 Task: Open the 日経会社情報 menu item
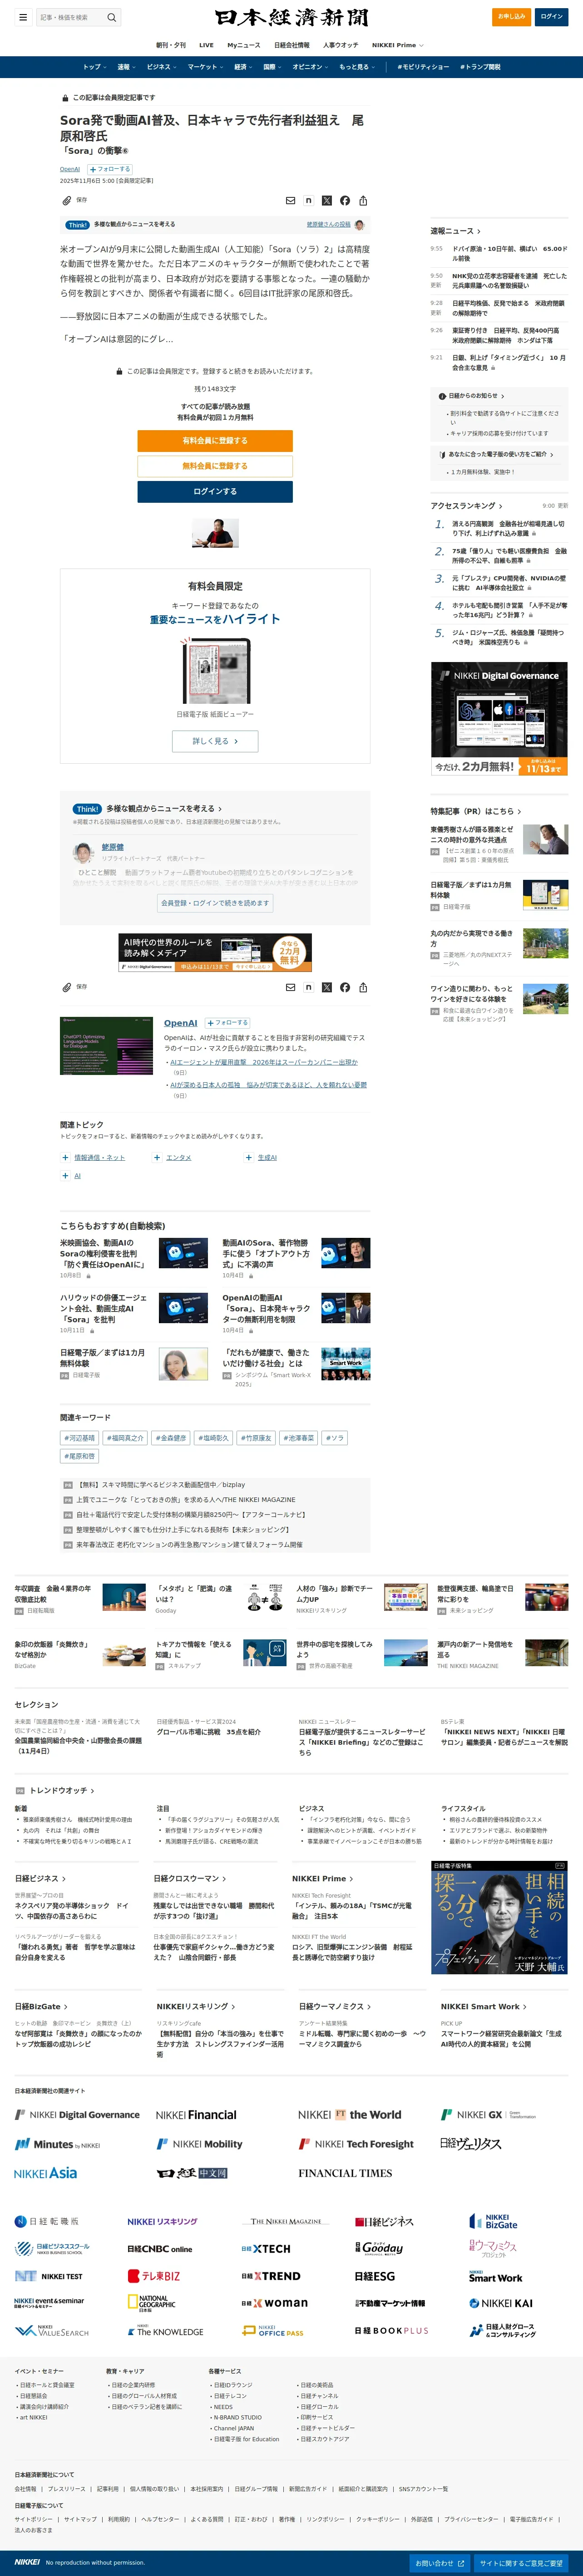tap(292, 45)
